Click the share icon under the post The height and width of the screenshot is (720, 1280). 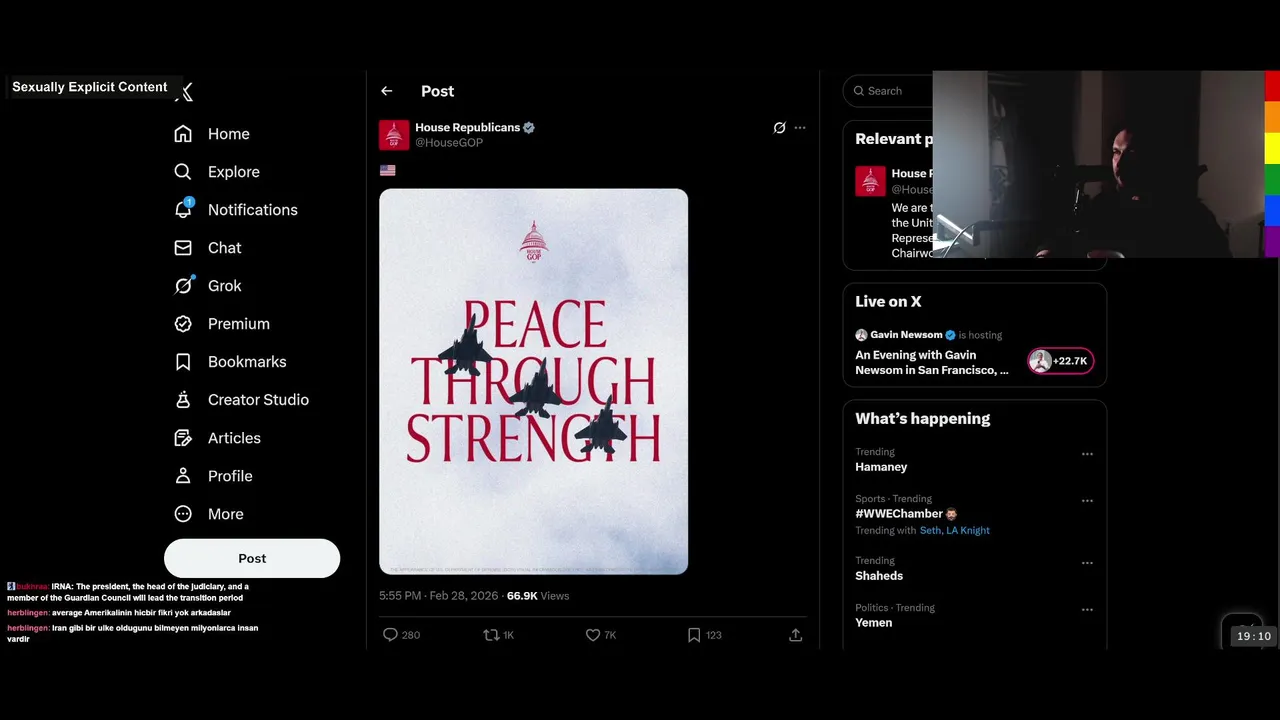pos(796,635)
